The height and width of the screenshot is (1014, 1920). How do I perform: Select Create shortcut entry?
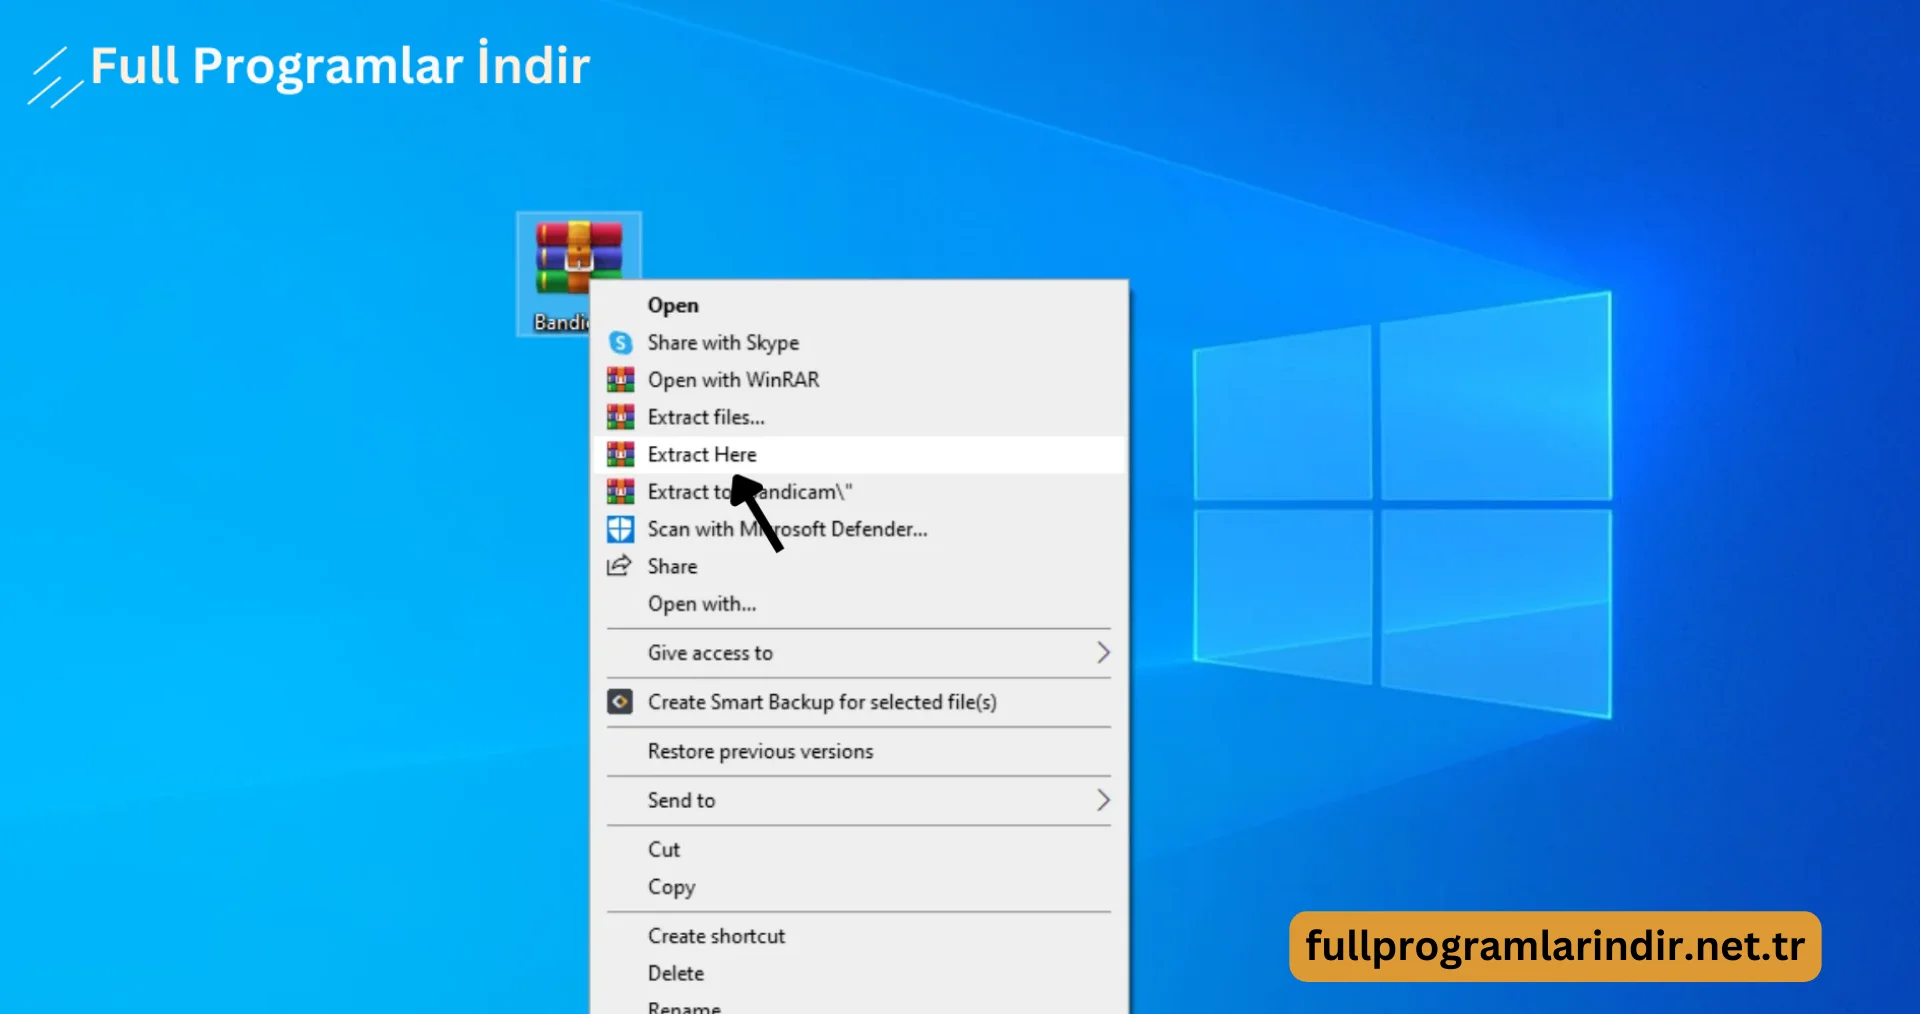coord(860,936)
